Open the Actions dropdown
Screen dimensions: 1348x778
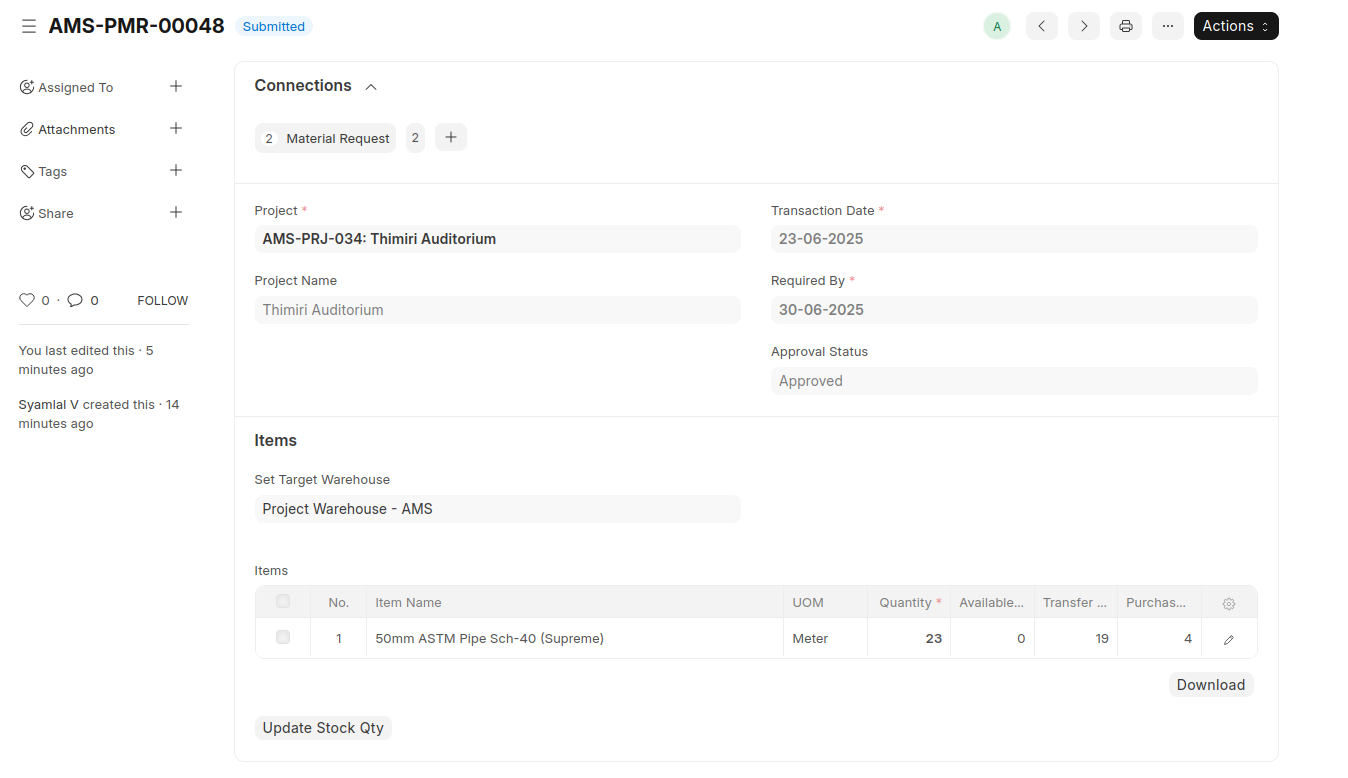pos(1235,26)
